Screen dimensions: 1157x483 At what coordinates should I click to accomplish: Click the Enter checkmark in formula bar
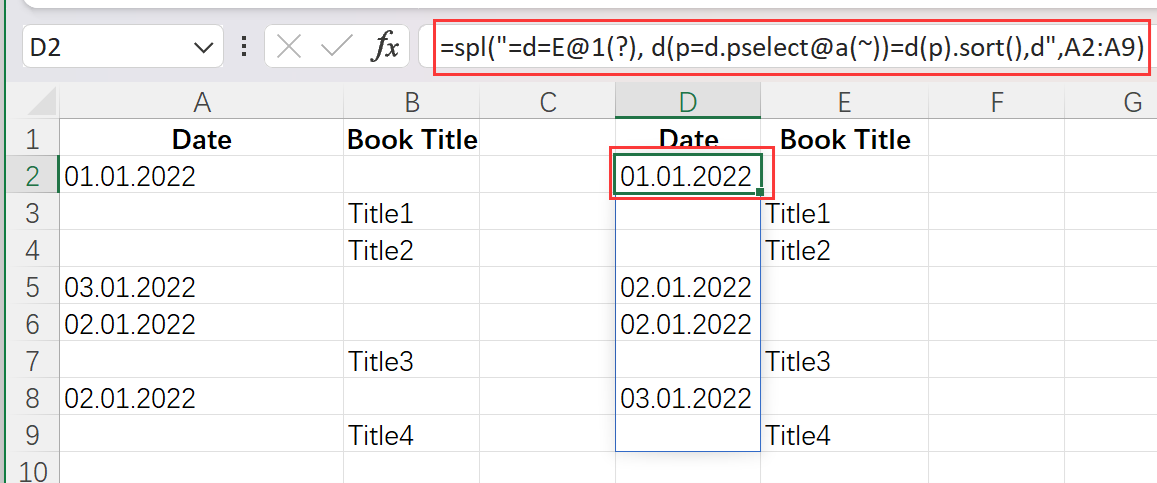pos(337,47)
